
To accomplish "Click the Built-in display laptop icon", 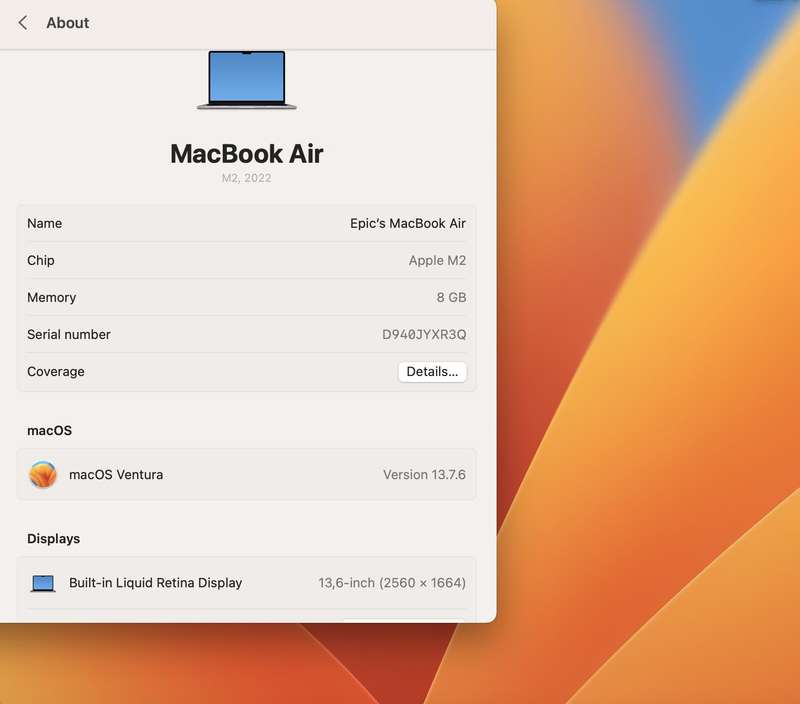I will 43,583.
